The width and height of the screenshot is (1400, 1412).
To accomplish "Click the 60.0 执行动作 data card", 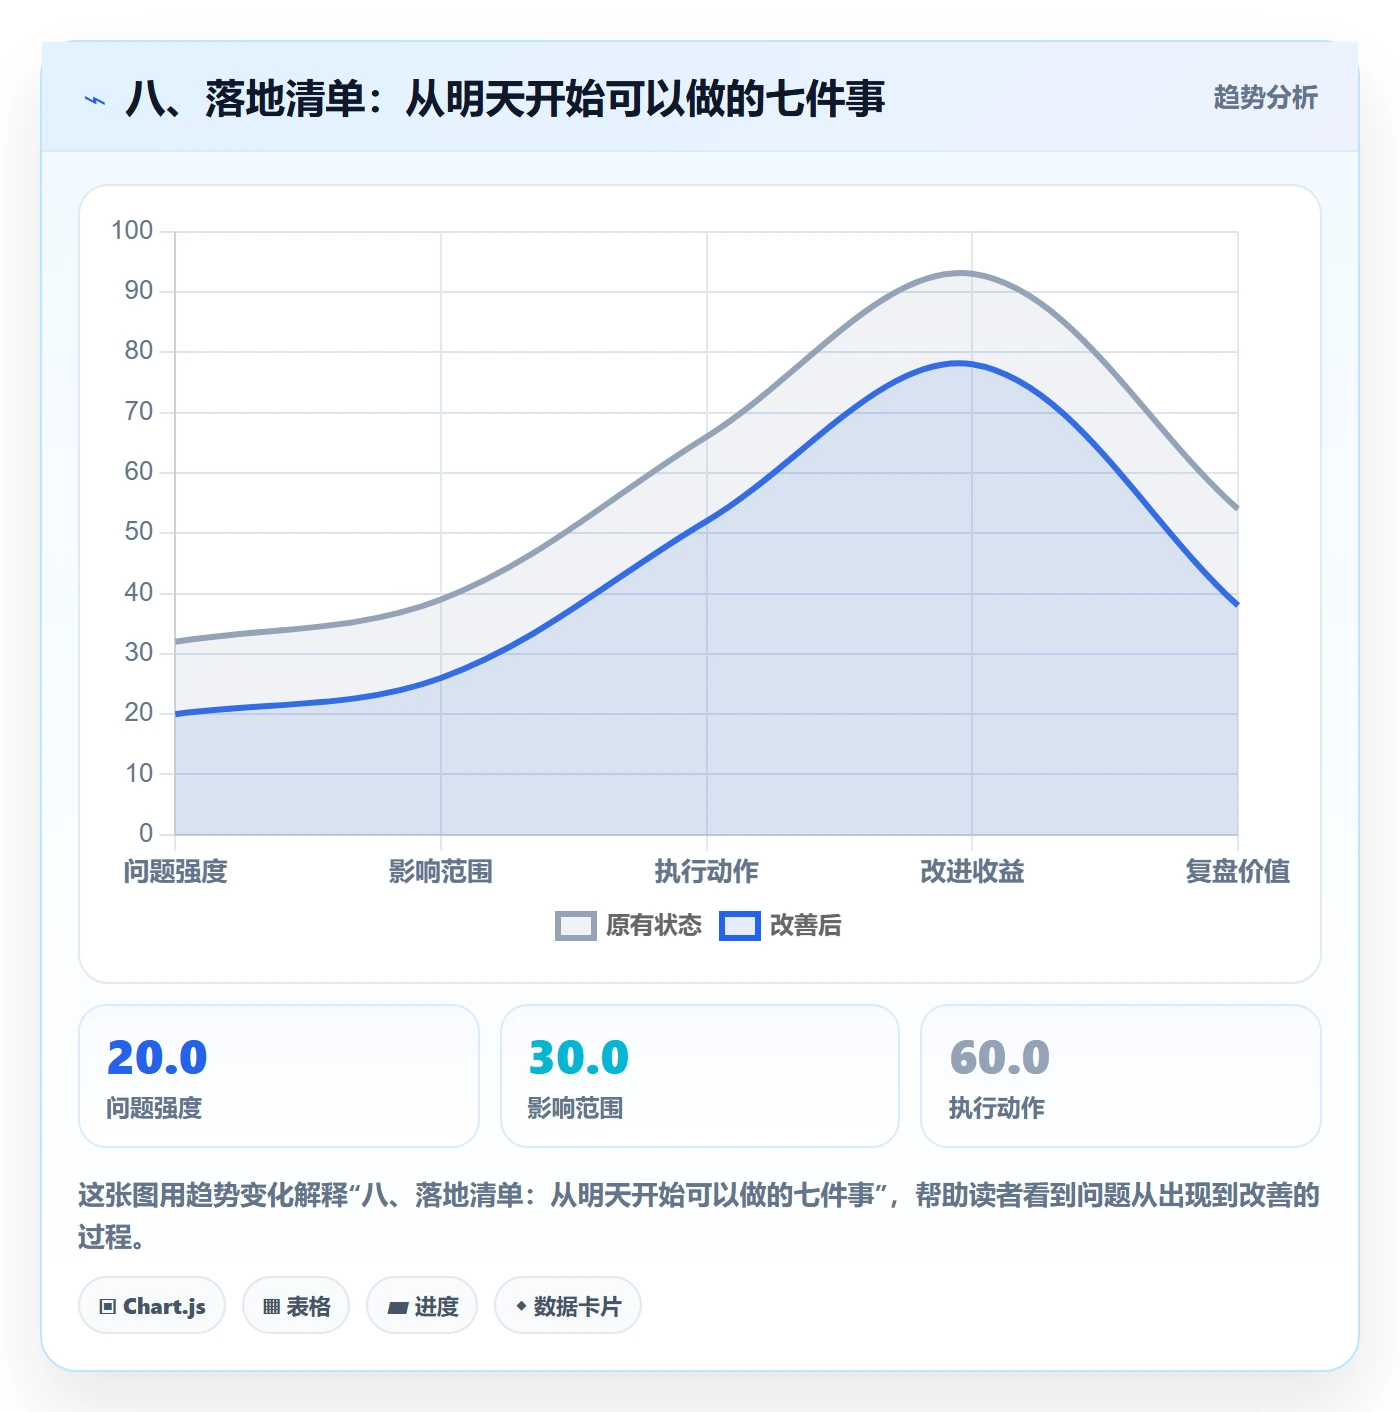I will tap(1121, 1076).
